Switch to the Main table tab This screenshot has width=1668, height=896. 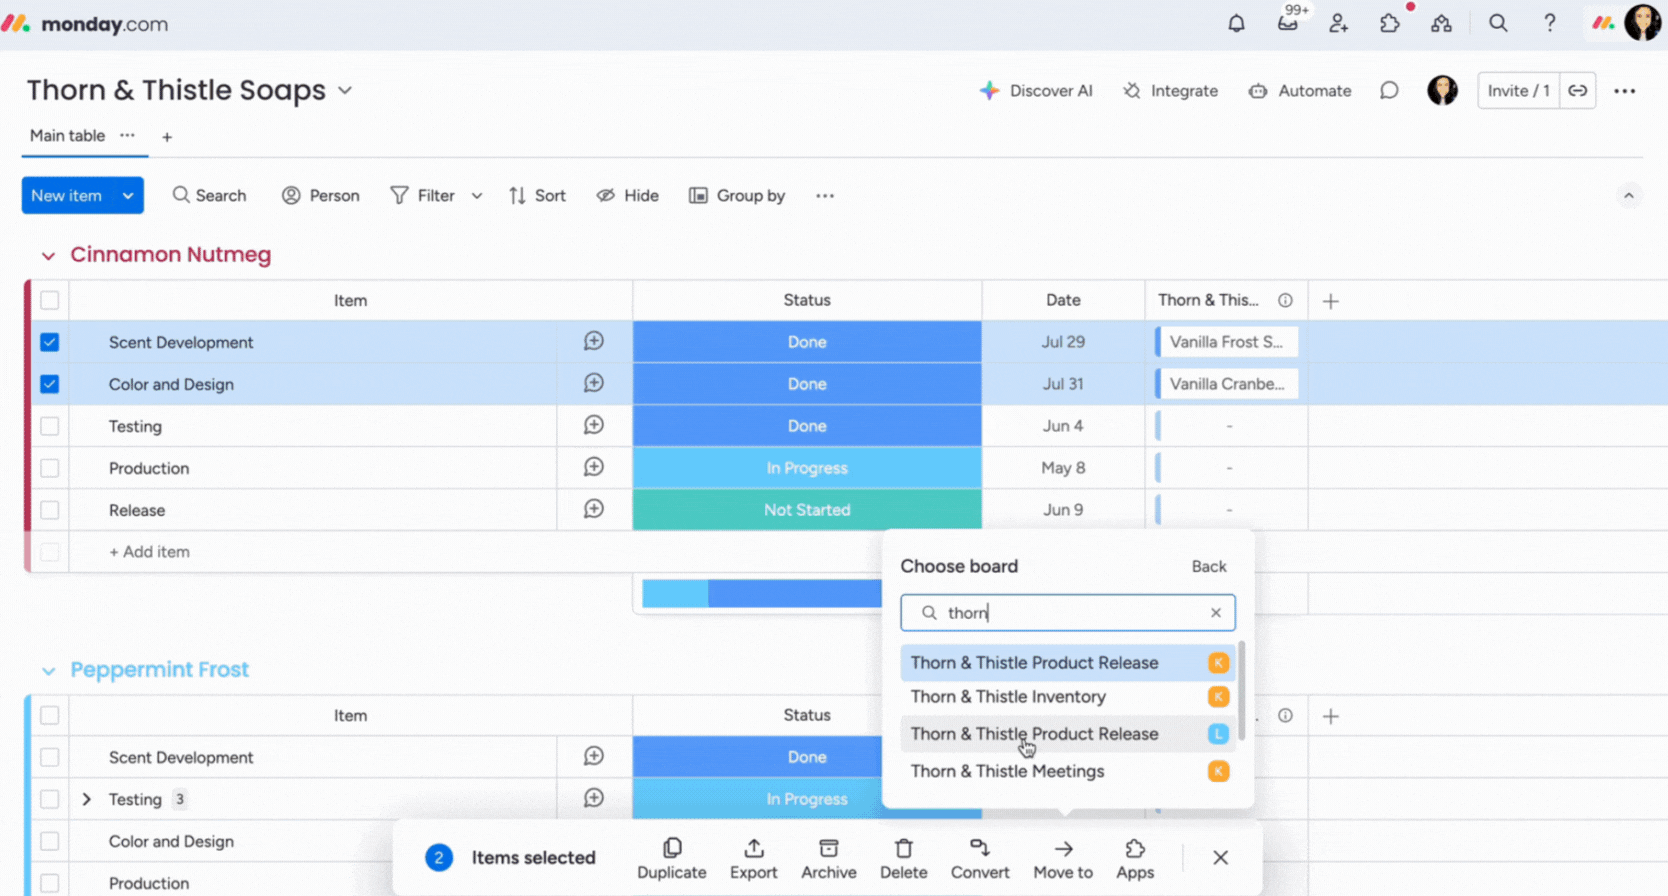(x=67, y=136)
